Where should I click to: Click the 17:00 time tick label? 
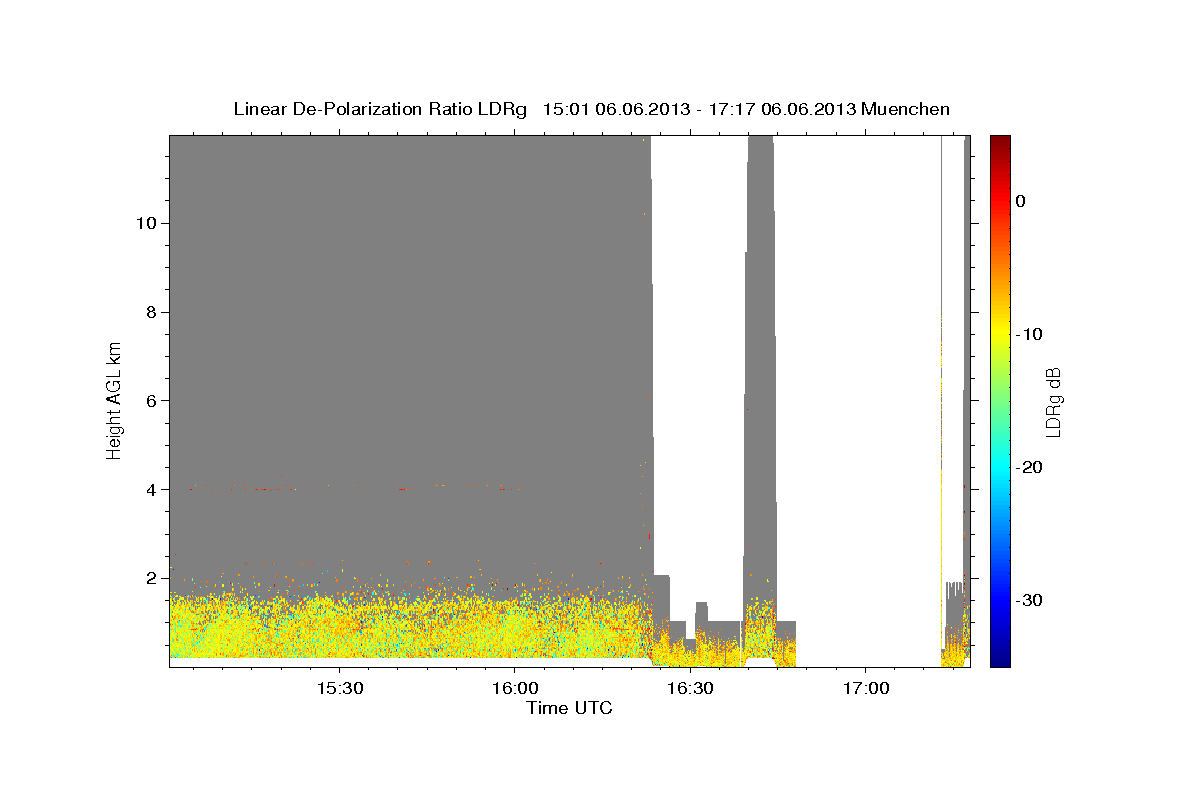tap(865, 689)
